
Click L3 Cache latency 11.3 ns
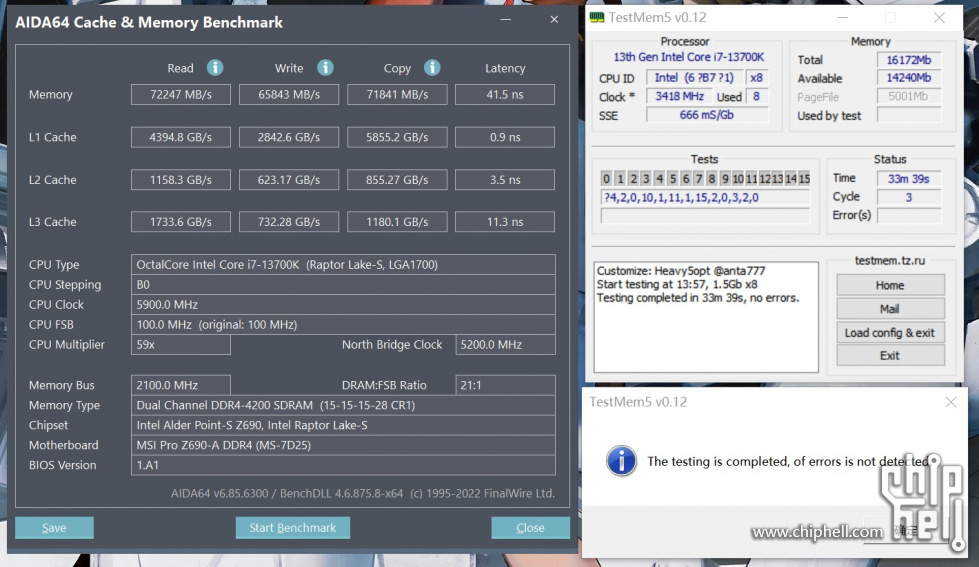click(x=504, y=222)
